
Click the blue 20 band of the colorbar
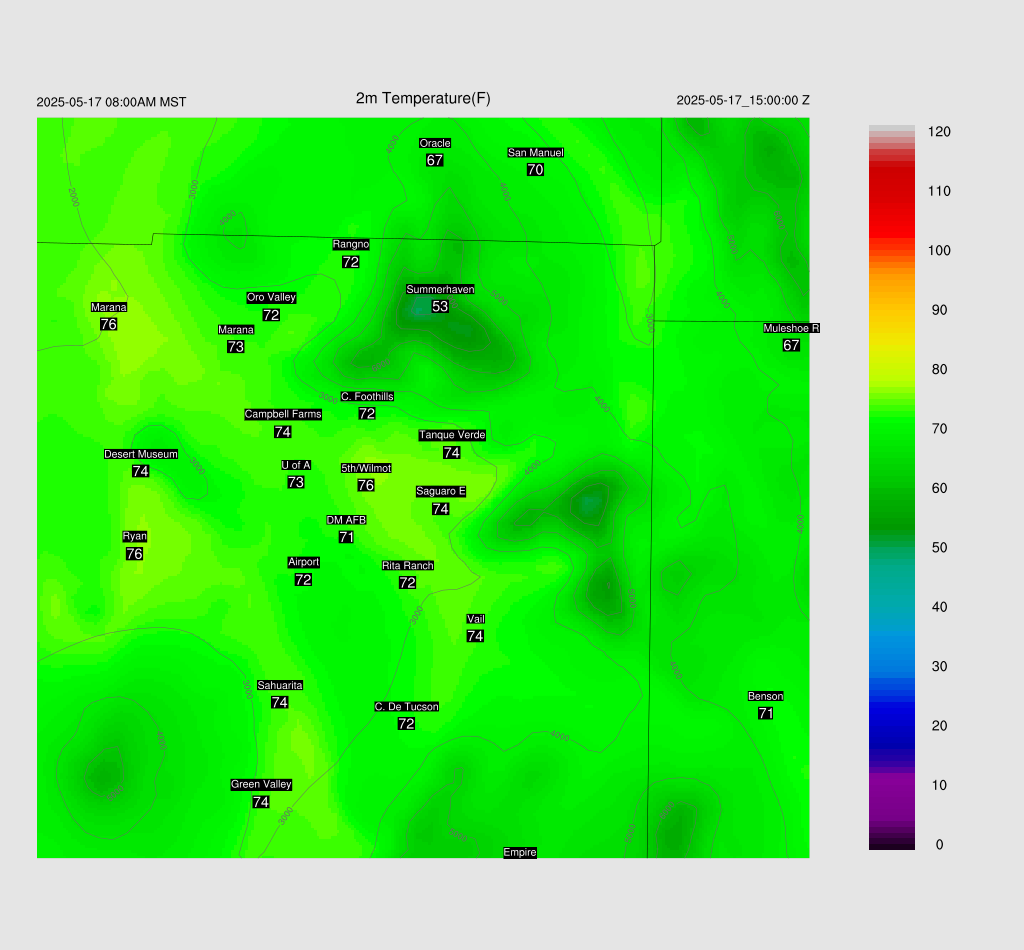(x=891, y=726)
